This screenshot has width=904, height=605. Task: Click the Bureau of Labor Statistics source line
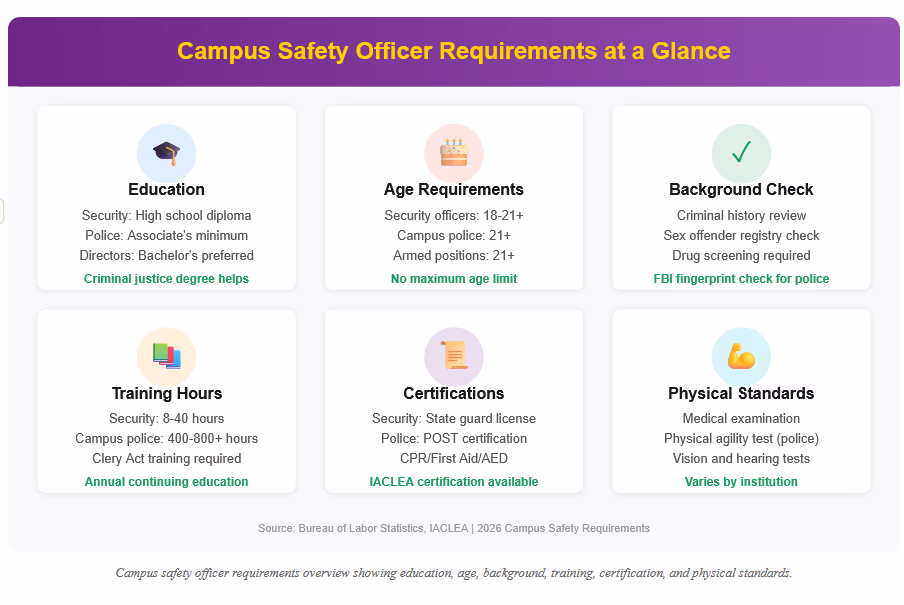point(453,528)
